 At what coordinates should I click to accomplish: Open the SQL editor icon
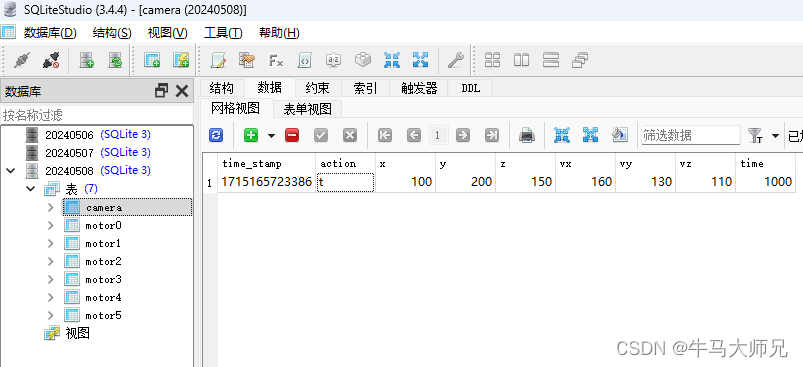click(219, 60)
